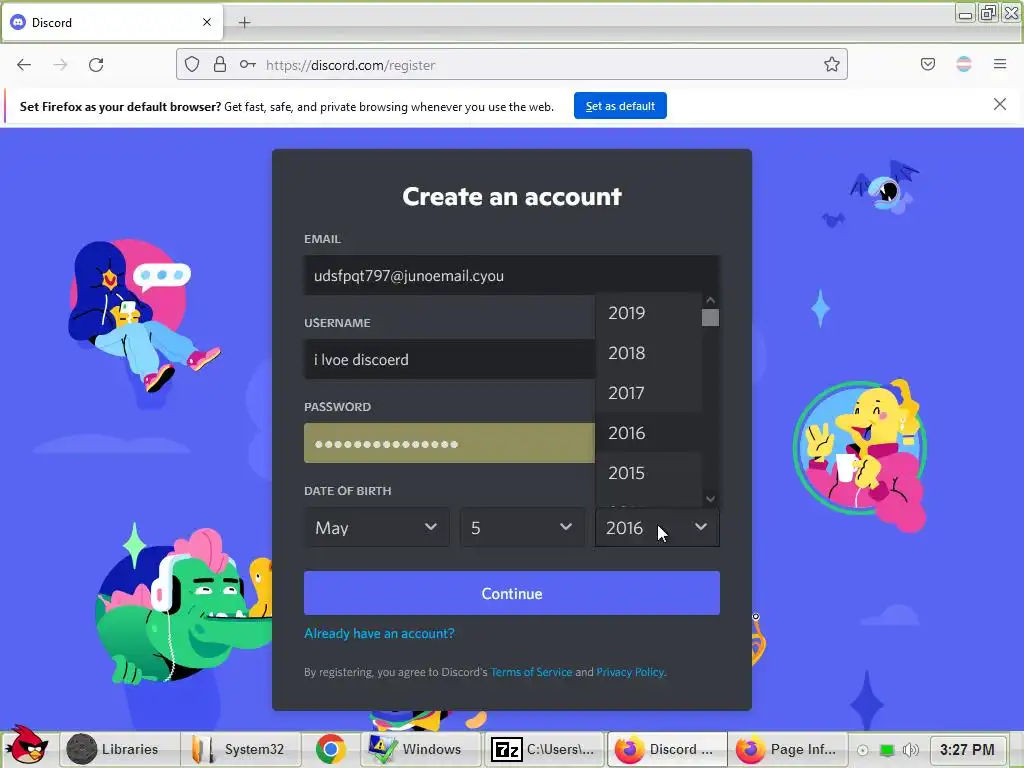Bookmark this page with the star icon

831,65
